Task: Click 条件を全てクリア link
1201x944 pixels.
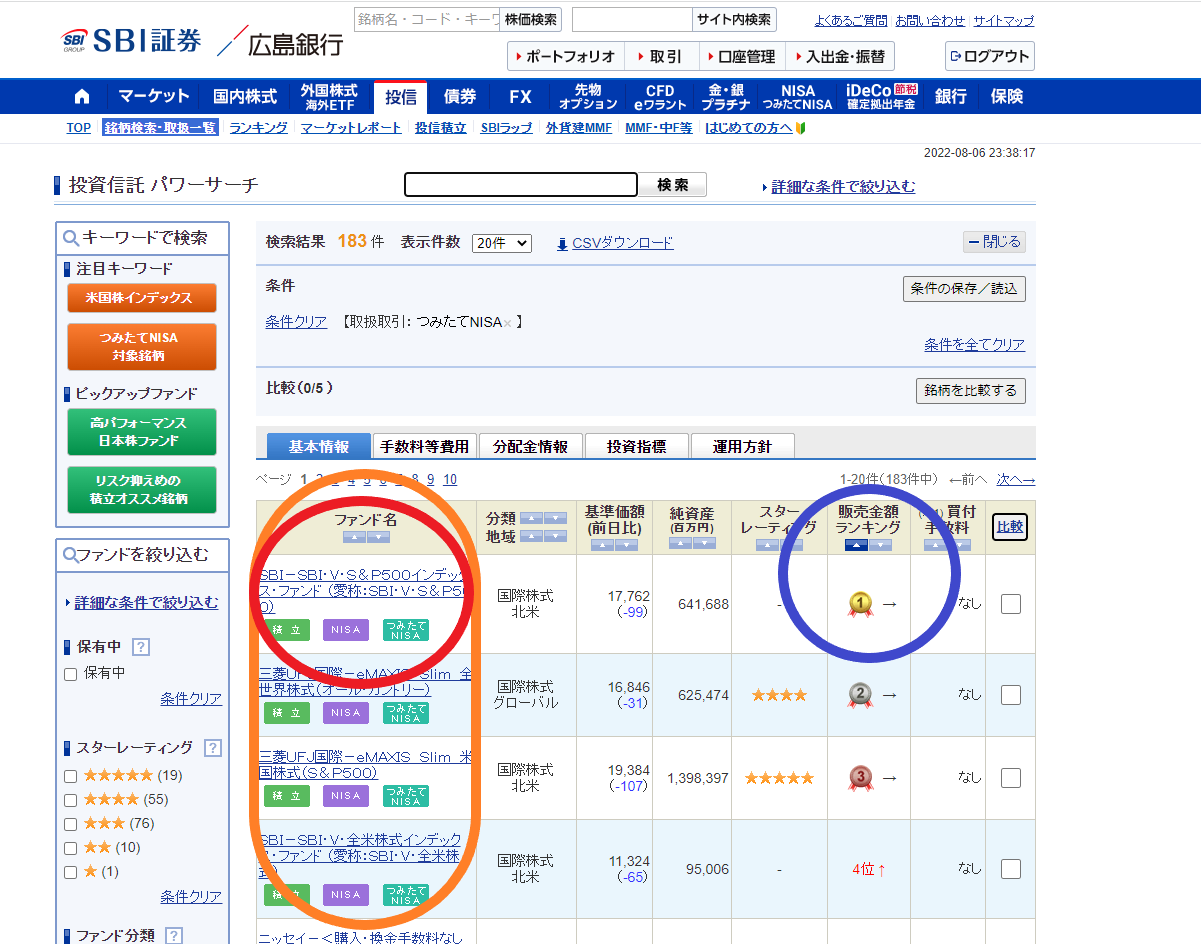Action: coord(975,344)
